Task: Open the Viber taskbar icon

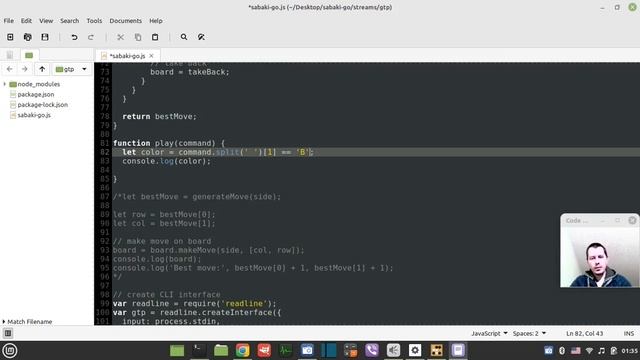Action: 372,351
